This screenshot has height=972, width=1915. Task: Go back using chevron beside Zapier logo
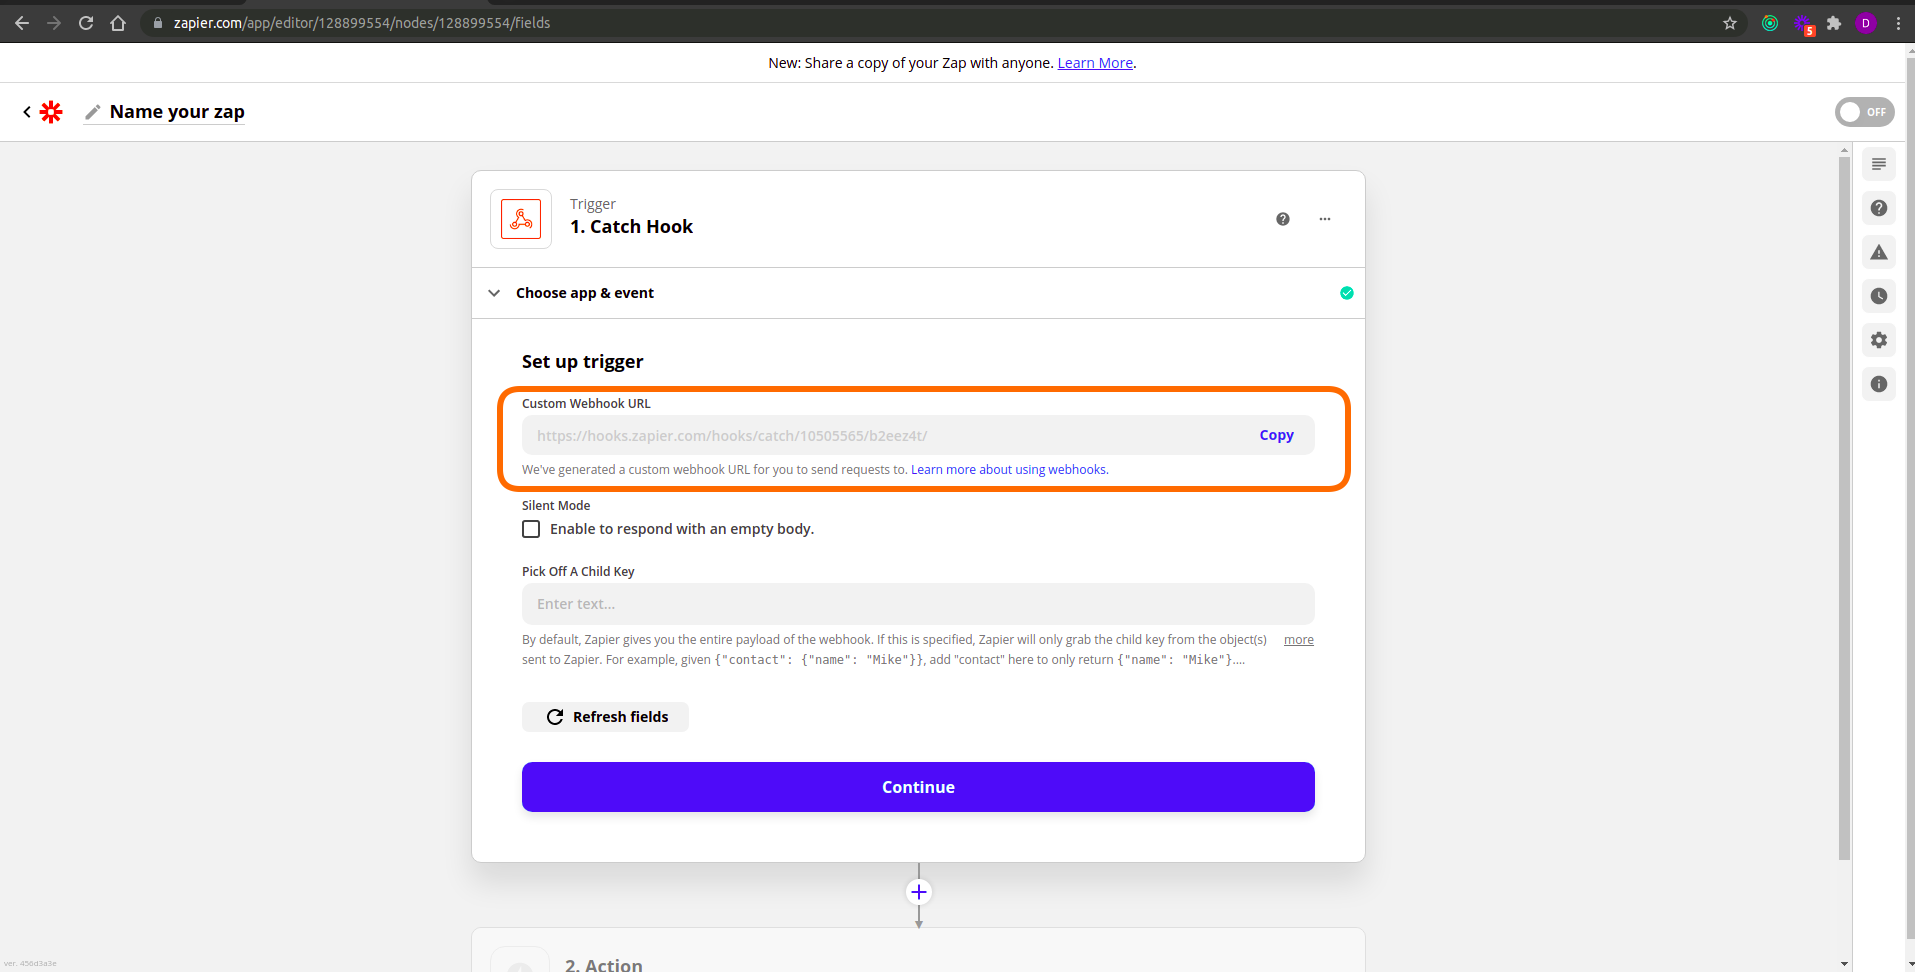(27, 112)
